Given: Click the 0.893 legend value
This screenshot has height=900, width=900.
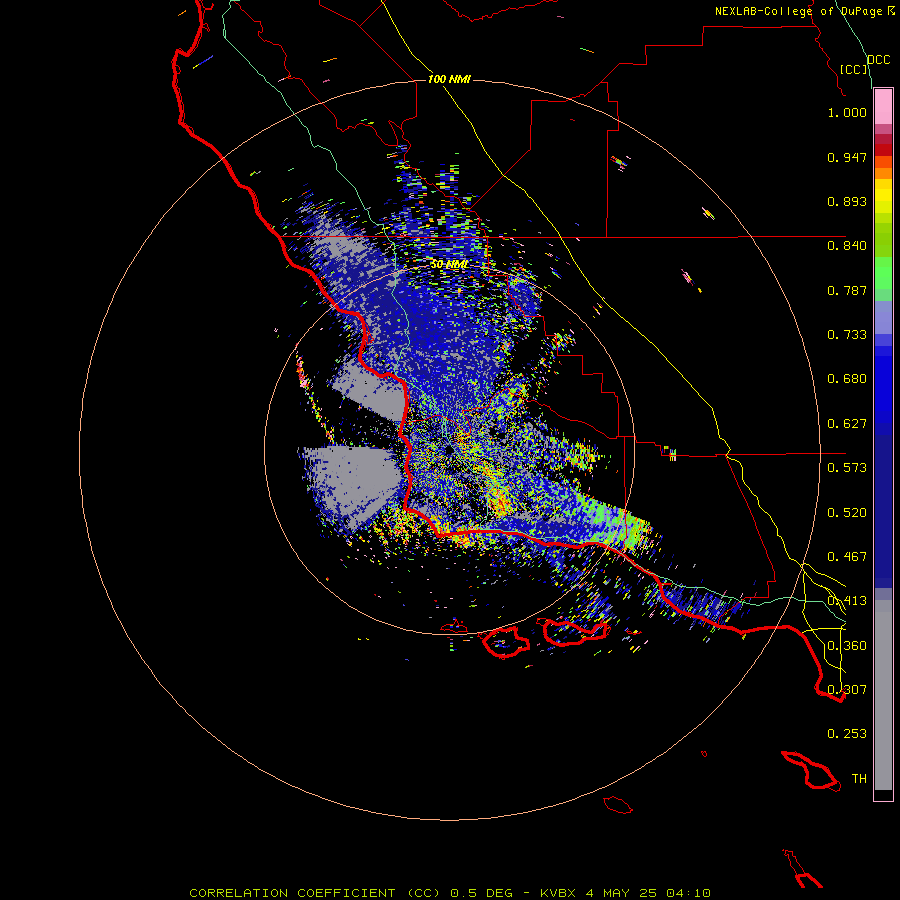Looking at the screenshot, I should tap(847, 201).
